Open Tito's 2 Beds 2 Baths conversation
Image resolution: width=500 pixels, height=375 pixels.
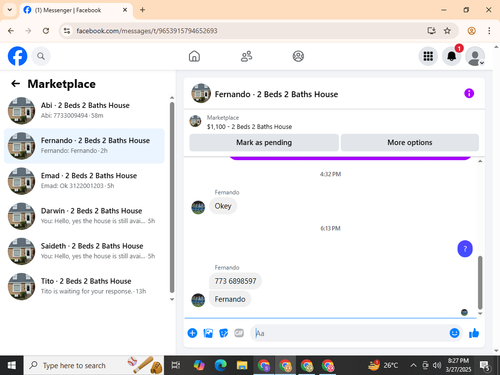(x=85, y=286)
